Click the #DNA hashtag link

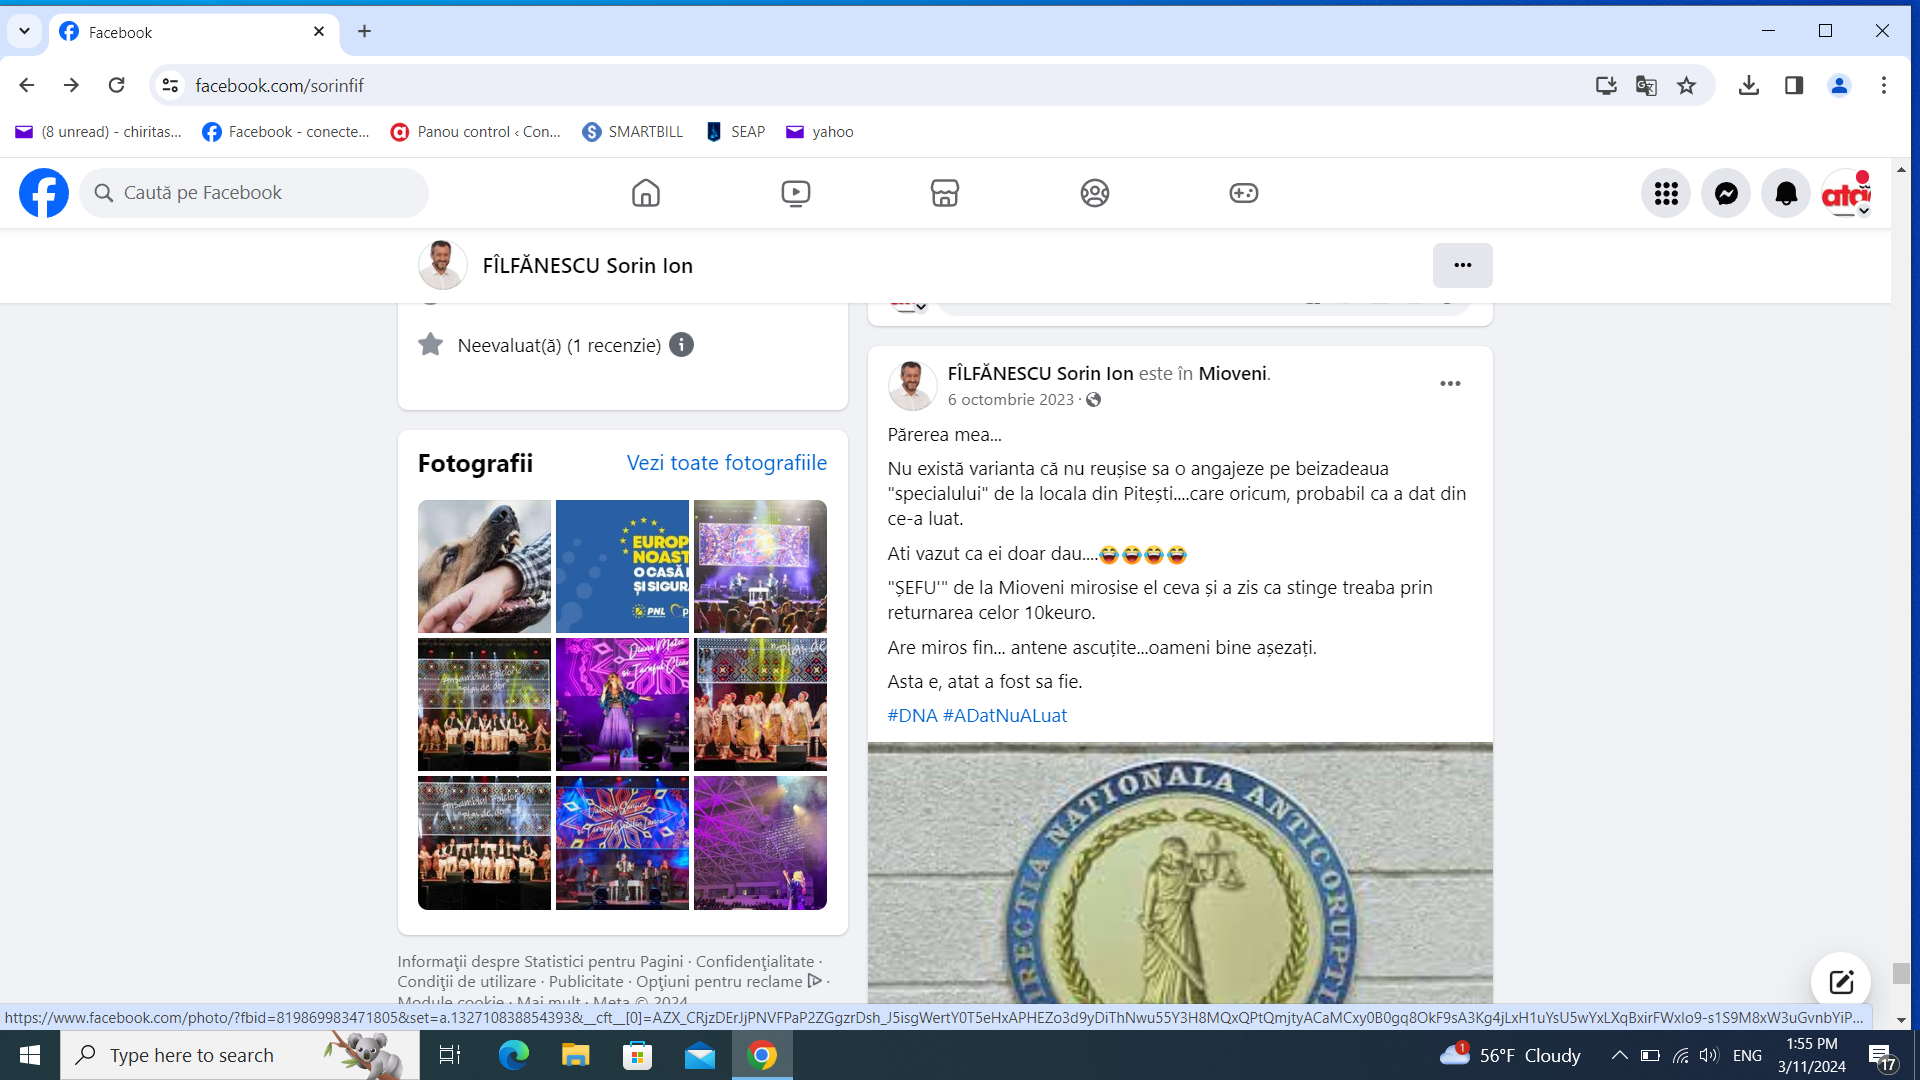coord(912,716)
